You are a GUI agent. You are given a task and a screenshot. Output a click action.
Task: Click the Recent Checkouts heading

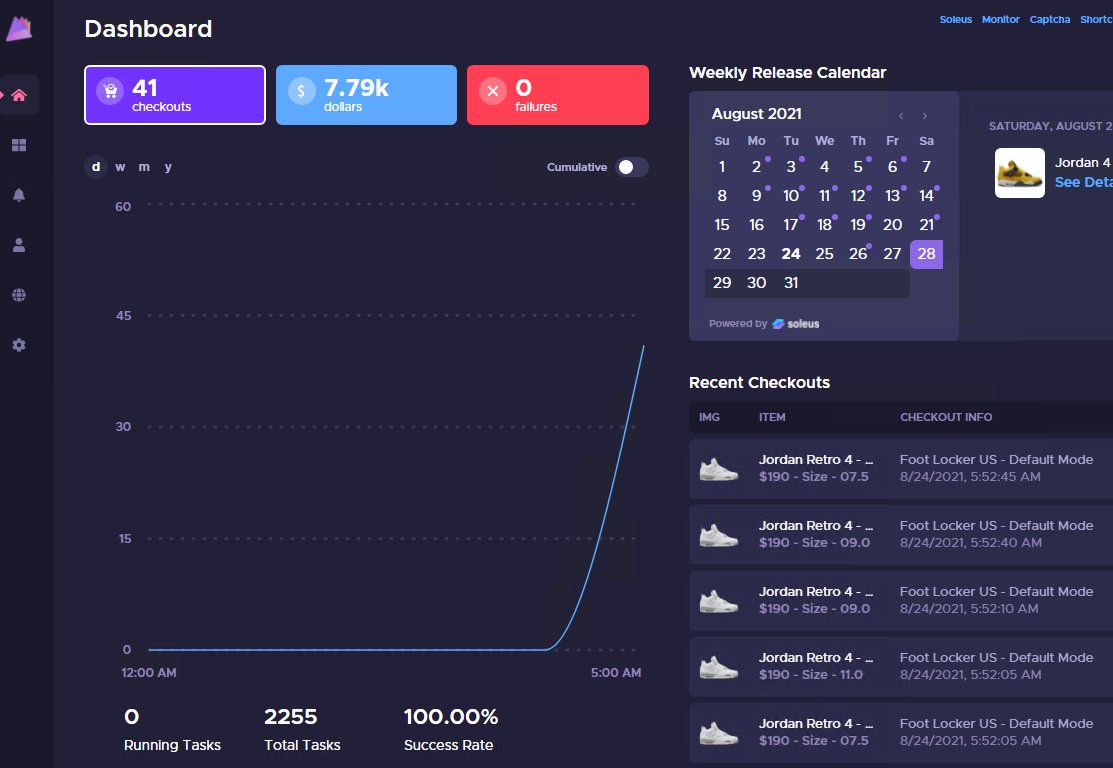point(759,383)
